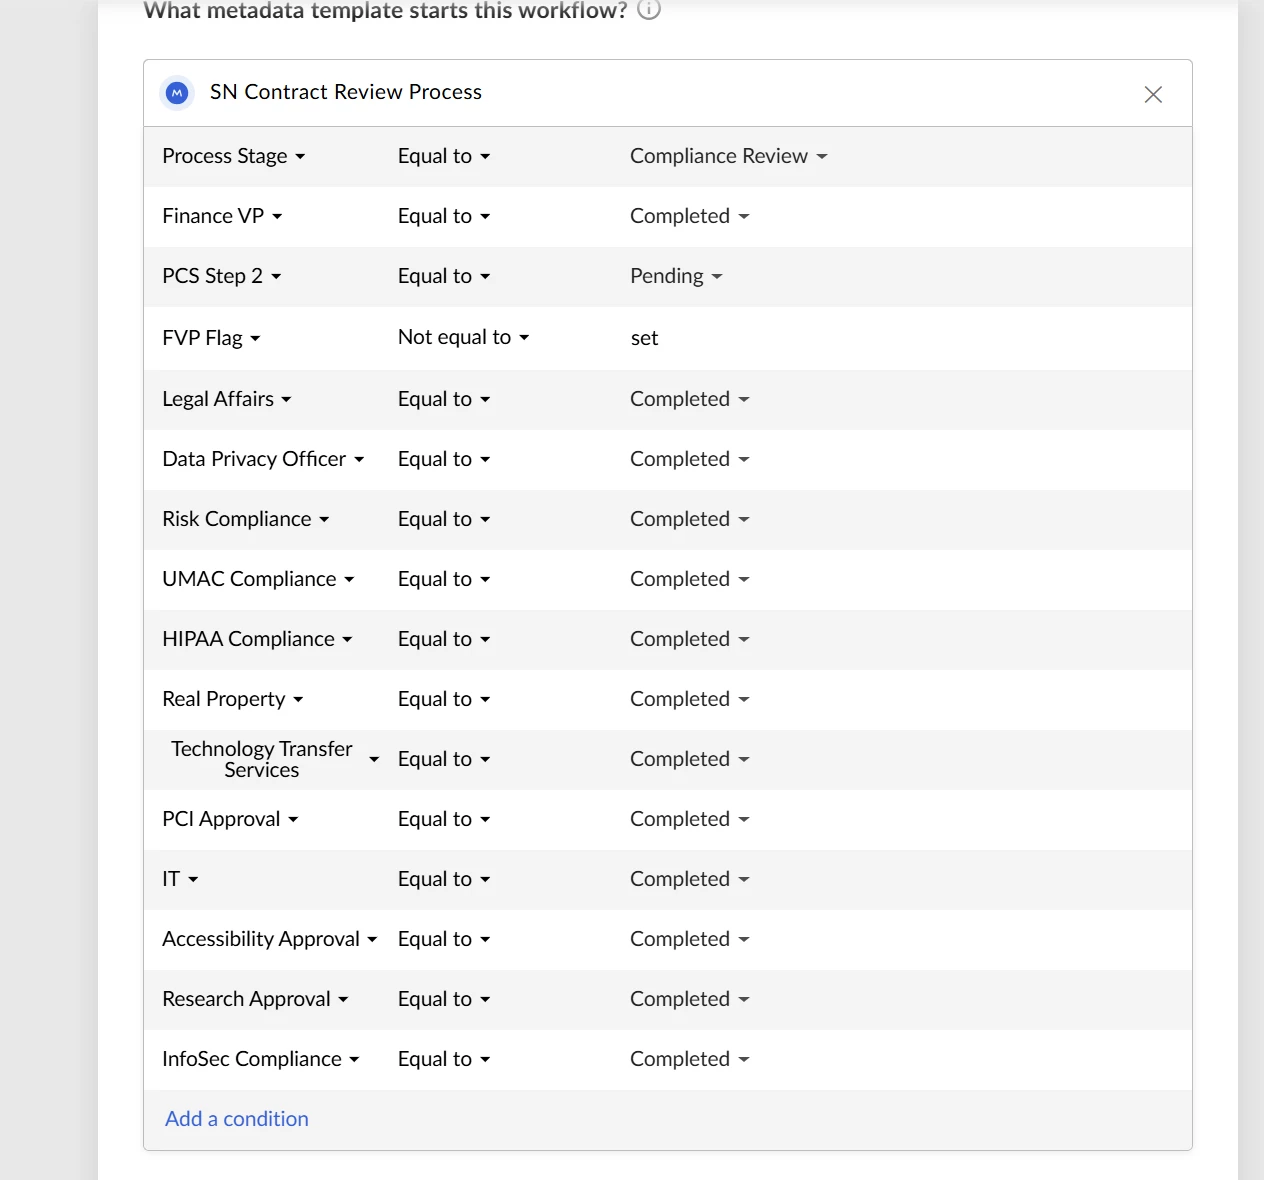This screenshot has width=1264, height=1180.
Task: Open the Real Property field dropdown
Action: point(233,699)
